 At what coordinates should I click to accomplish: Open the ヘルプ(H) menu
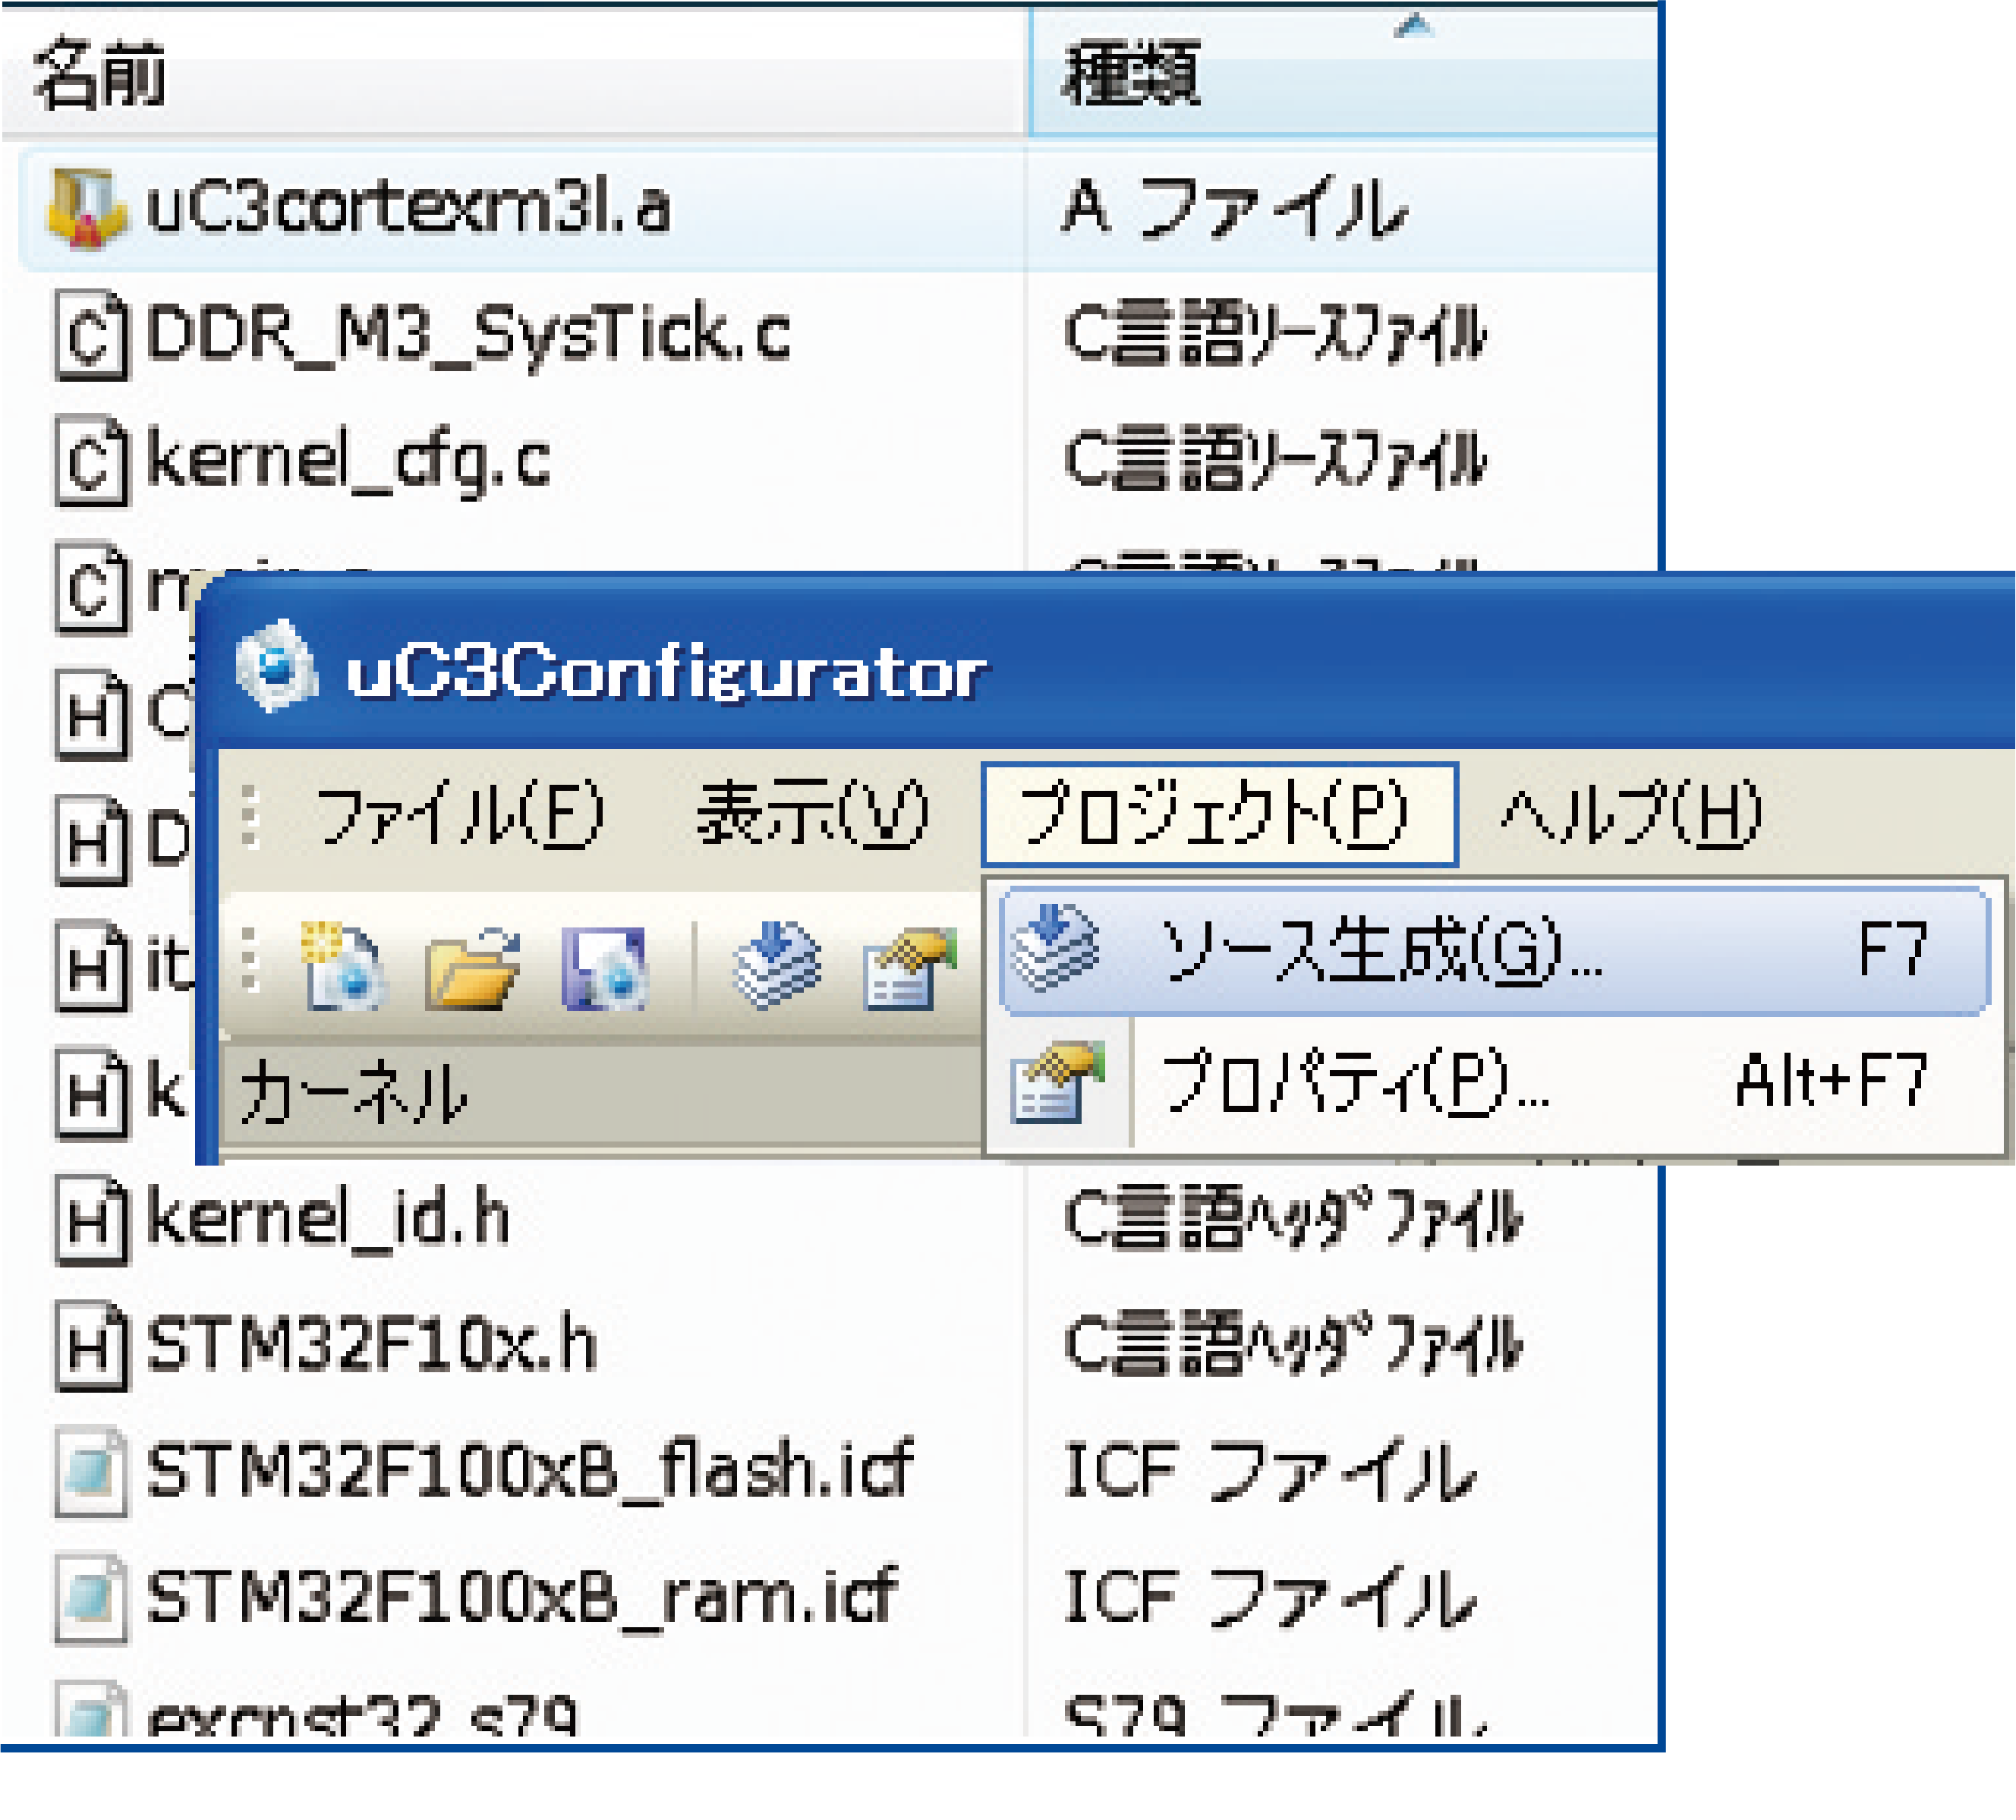point(1632,815)
